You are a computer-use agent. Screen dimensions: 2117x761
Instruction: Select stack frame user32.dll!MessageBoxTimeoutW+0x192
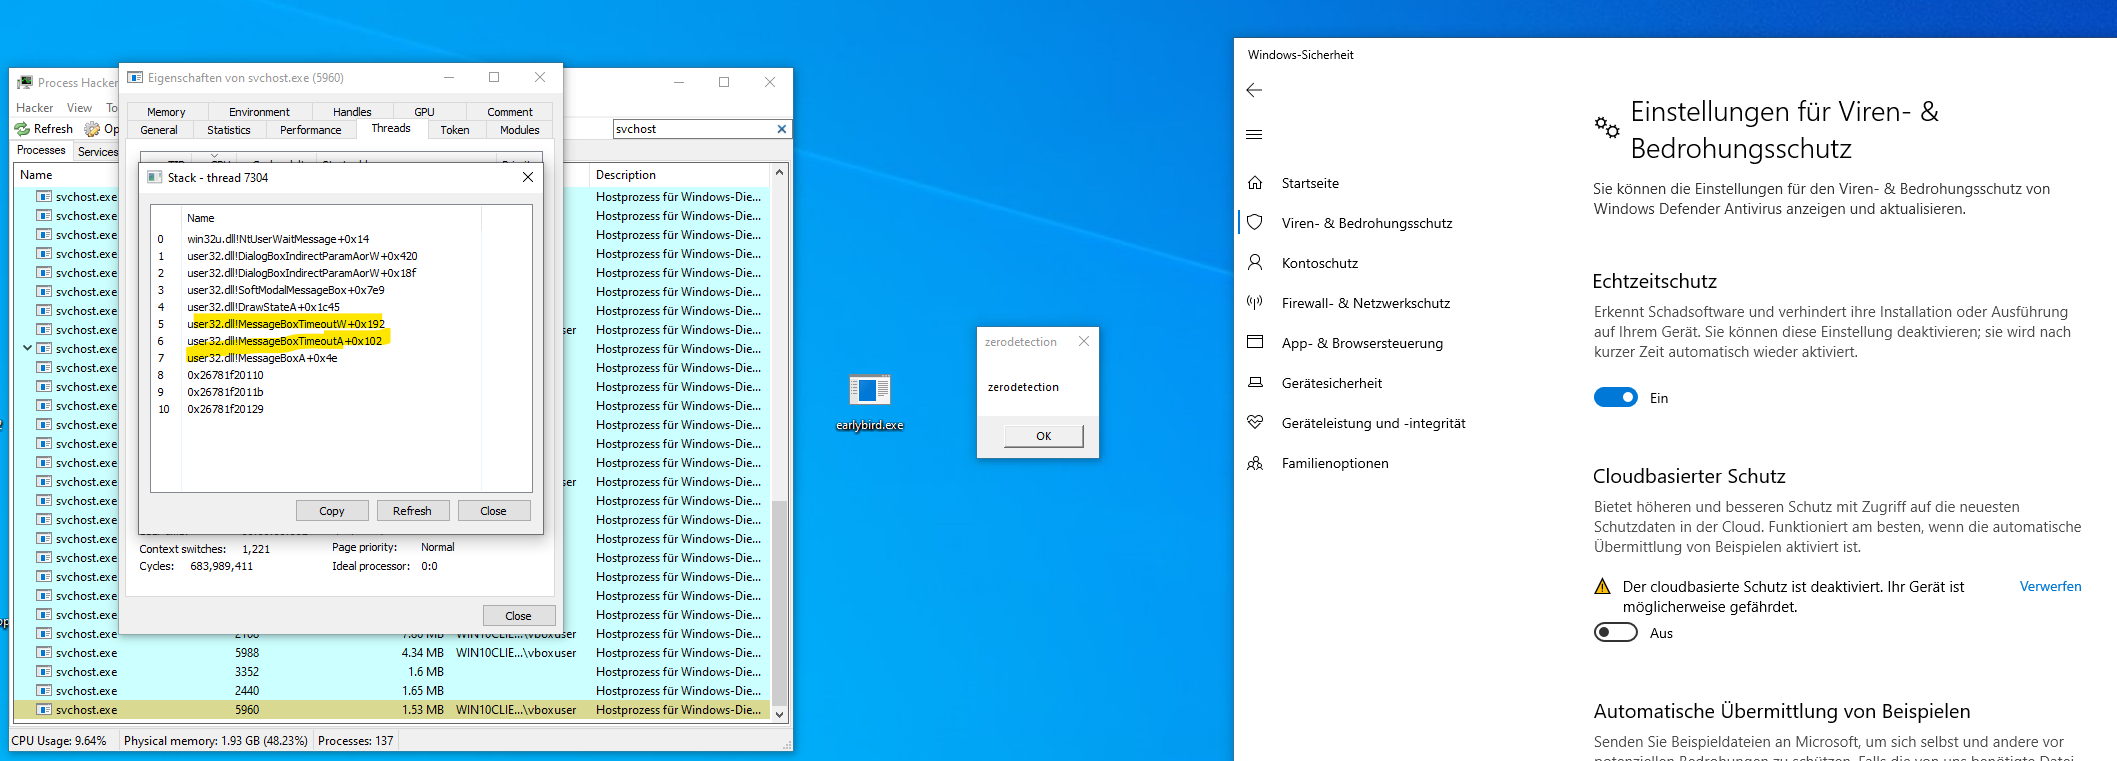click(286, 324)
